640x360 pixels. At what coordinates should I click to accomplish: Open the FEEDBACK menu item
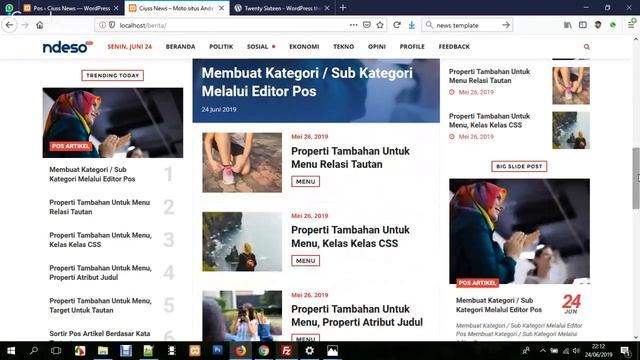tap(454, 47)
